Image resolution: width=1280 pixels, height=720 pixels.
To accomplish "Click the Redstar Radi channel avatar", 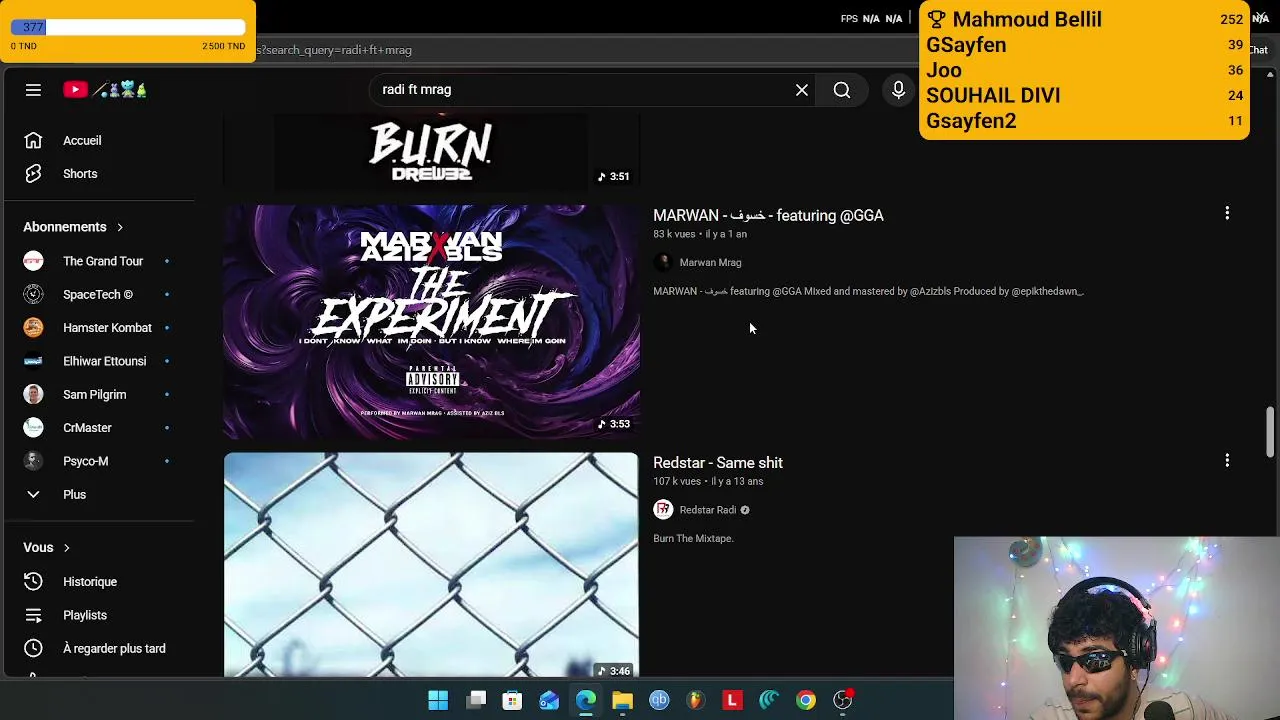I will tap(663, 510).
